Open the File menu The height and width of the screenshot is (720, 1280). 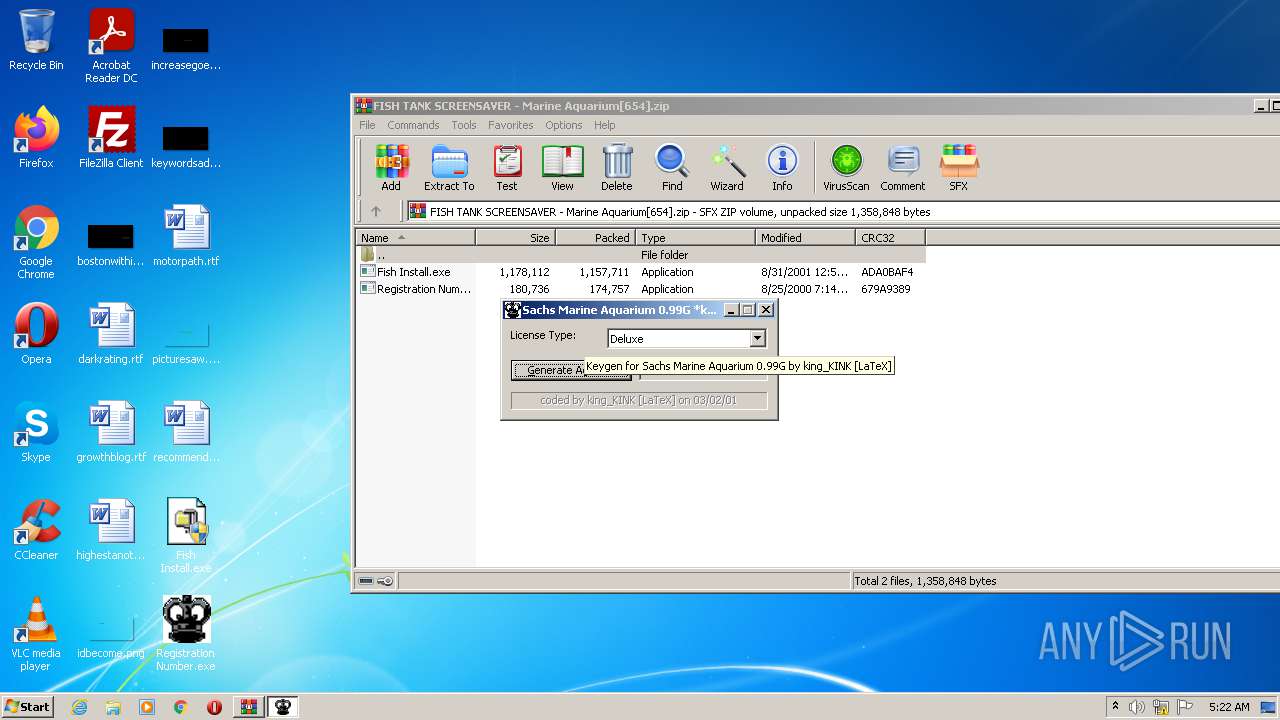point(367,125)
